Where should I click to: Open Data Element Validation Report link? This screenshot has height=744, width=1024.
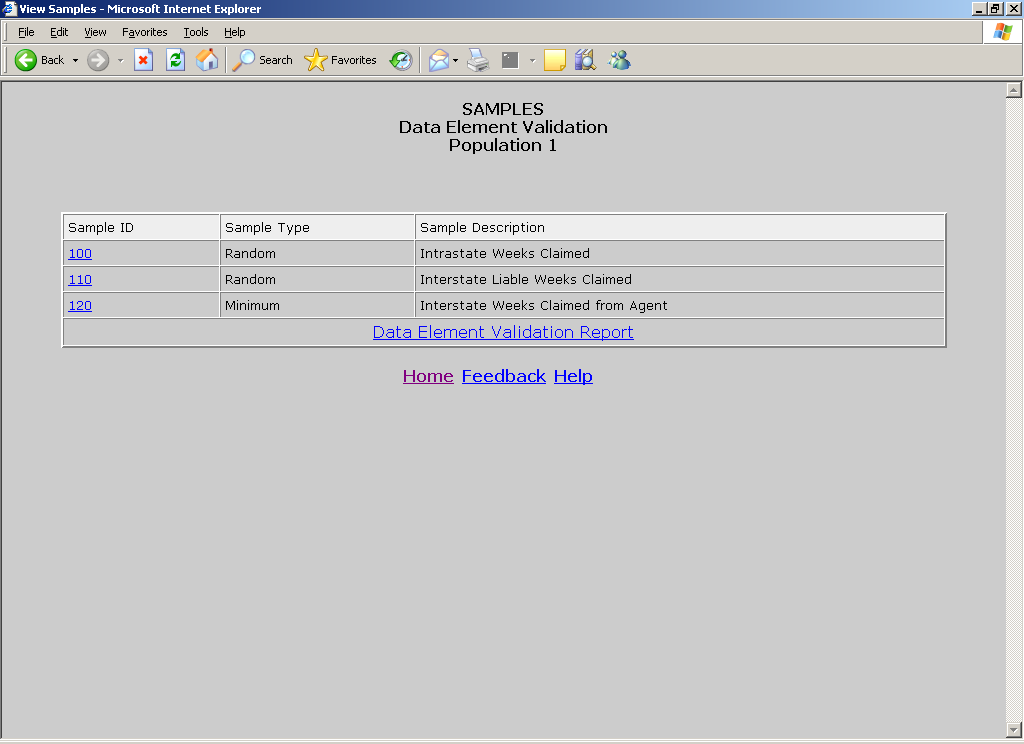(x=503, y=332)
